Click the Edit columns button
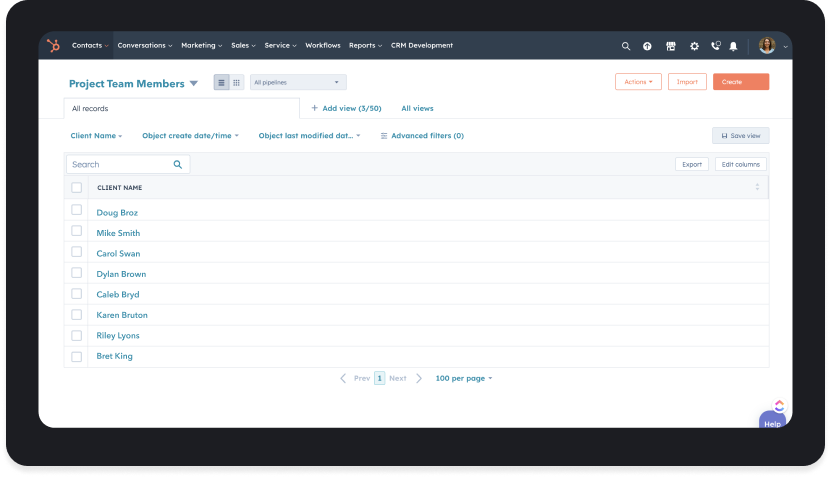Viewport: 831px width, 478px height. (x=740, y=164)
